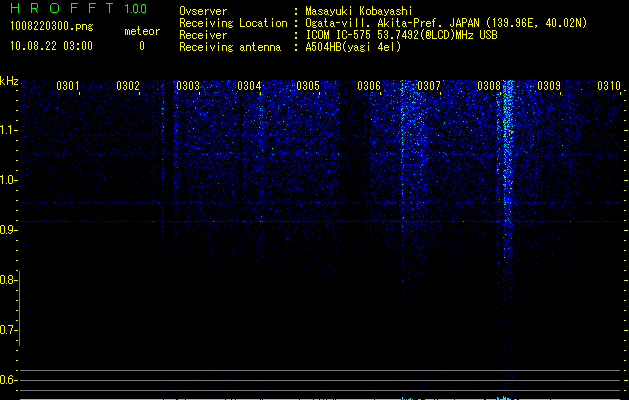Click the 0302 time marker
Screen dimensions: 629x400
click(128, 86)
